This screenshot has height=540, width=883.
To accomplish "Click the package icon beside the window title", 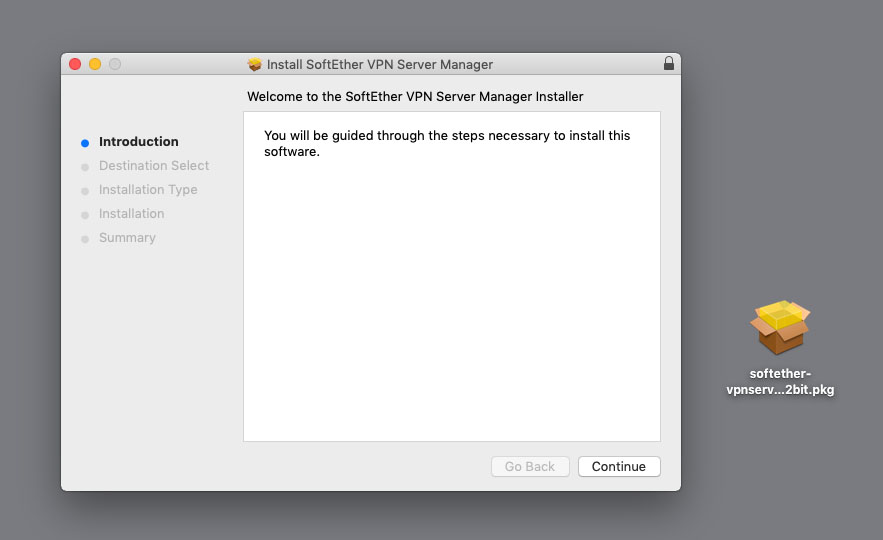I will [x=255, y=65].
